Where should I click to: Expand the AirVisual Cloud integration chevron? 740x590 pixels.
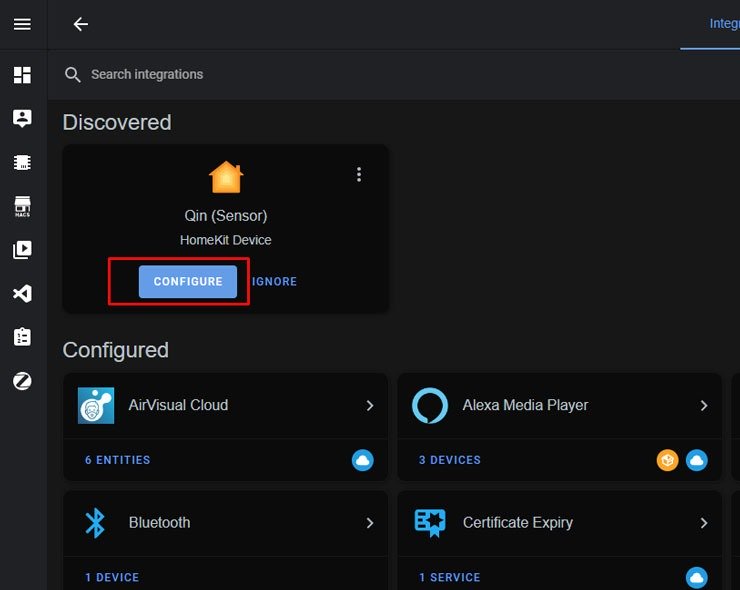point(370,405)
